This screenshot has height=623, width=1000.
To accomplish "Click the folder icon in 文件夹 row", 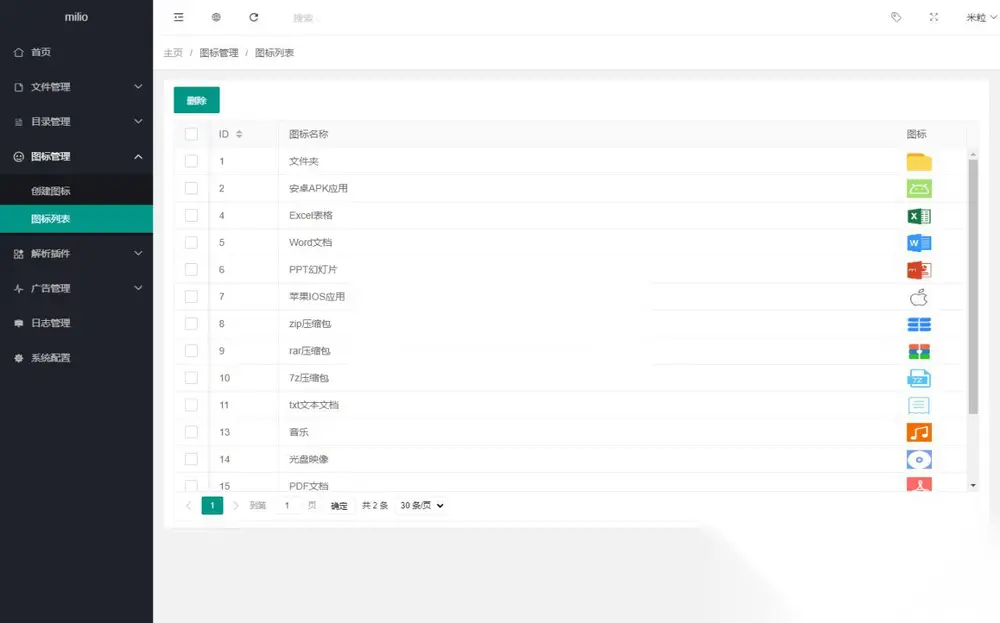I will click(919, 162).
